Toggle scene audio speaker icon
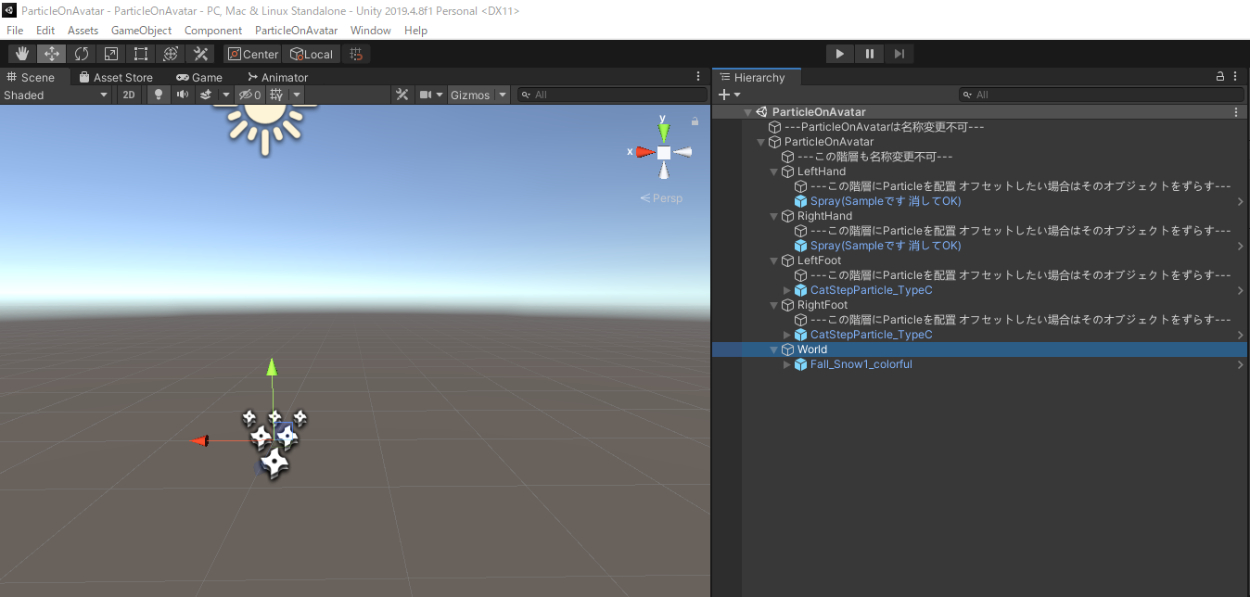The height and width of the screenshot is (597, 1250). [182, 95]
